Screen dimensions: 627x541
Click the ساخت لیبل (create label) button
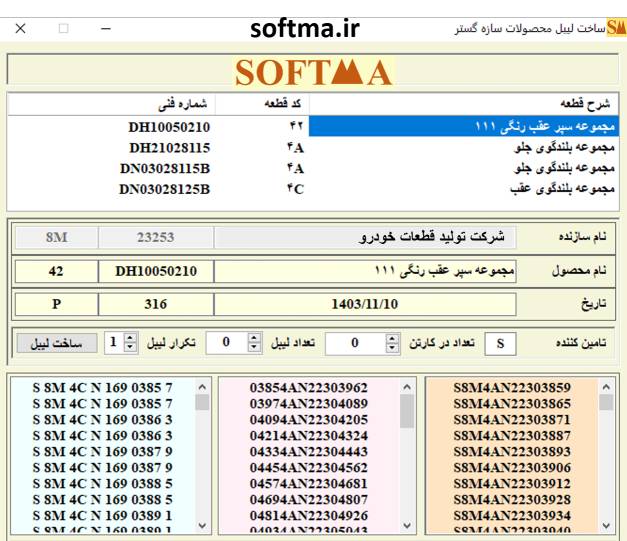(x=56, y=343)
